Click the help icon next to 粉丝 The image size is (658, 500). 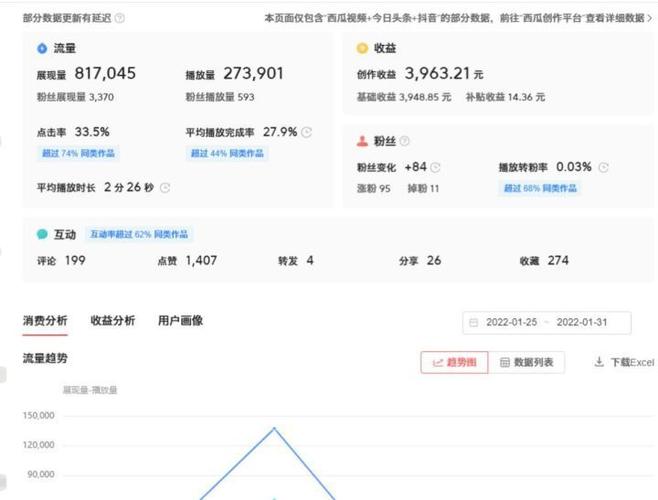click(x=405, y=141)
